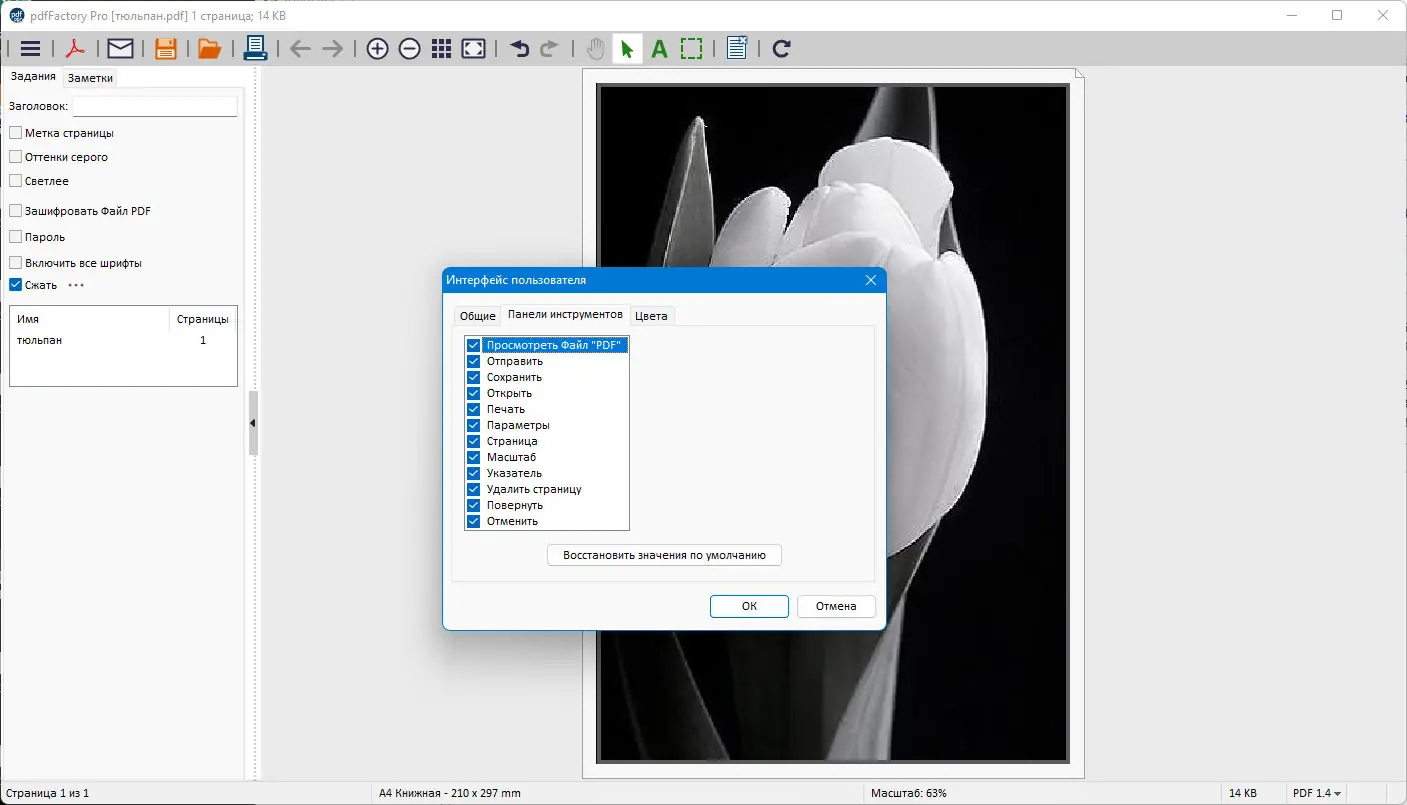This screenshot has height=805, width=1407.
Task: Select the green letter A text tool
Action: point(659,49)
